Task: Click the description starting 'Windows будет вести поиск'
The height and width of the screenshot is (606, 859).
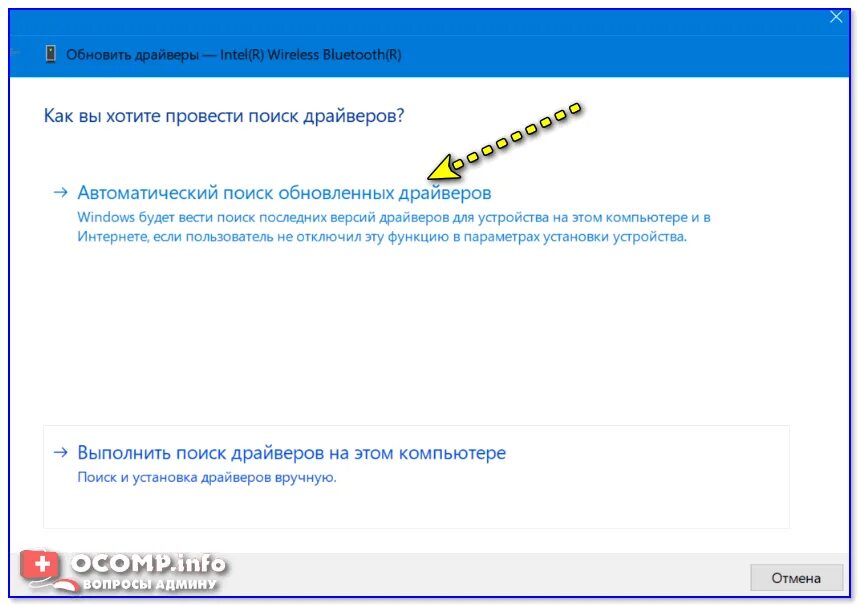Action: [x=393, y=227]
